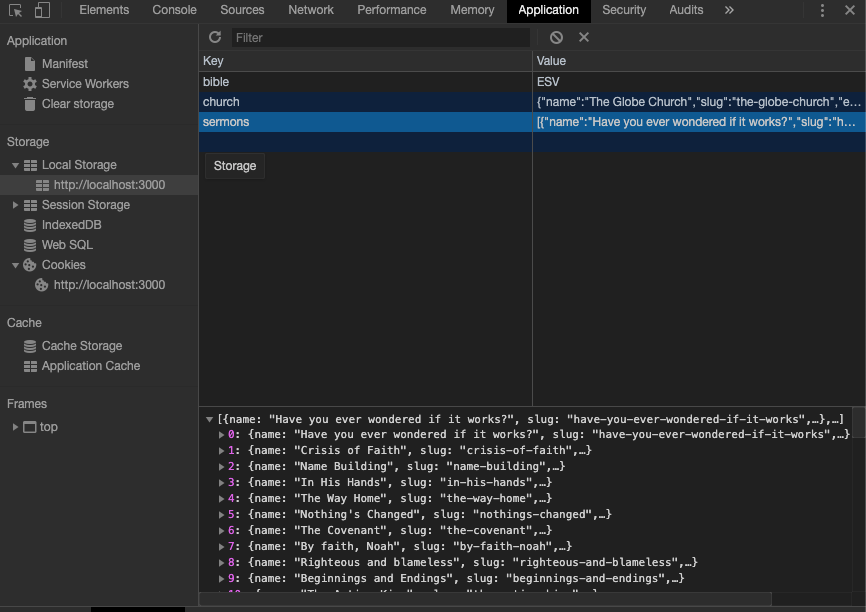Image resolution: width=866 pixels, height=612 pixels.
Task: Click the Cookies cookie icon
Action: [x=30, y=265]
